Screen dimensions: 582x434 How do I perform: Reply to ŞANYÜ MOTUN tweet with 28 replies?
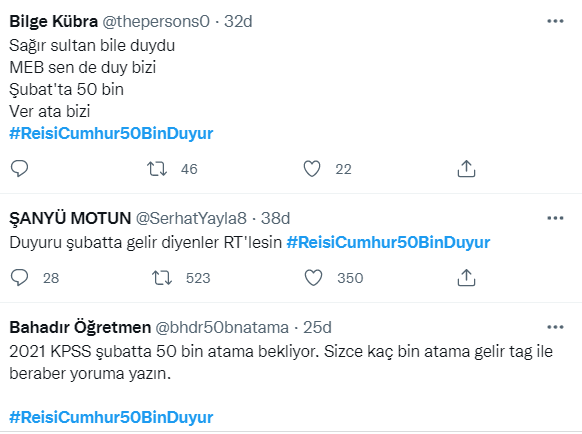pyautogui.click(x=19, y=278)
